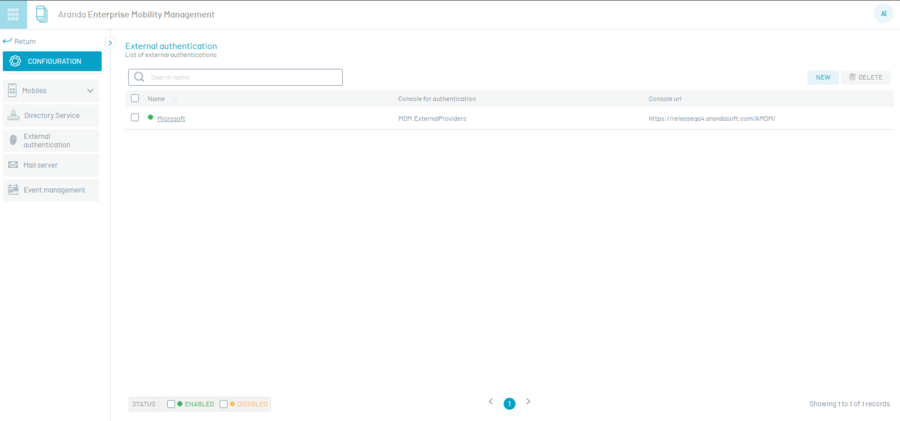Click the DELETE button
Image resolution: width=900 pixels, height=421 pixels.
(x=866, y=78)
